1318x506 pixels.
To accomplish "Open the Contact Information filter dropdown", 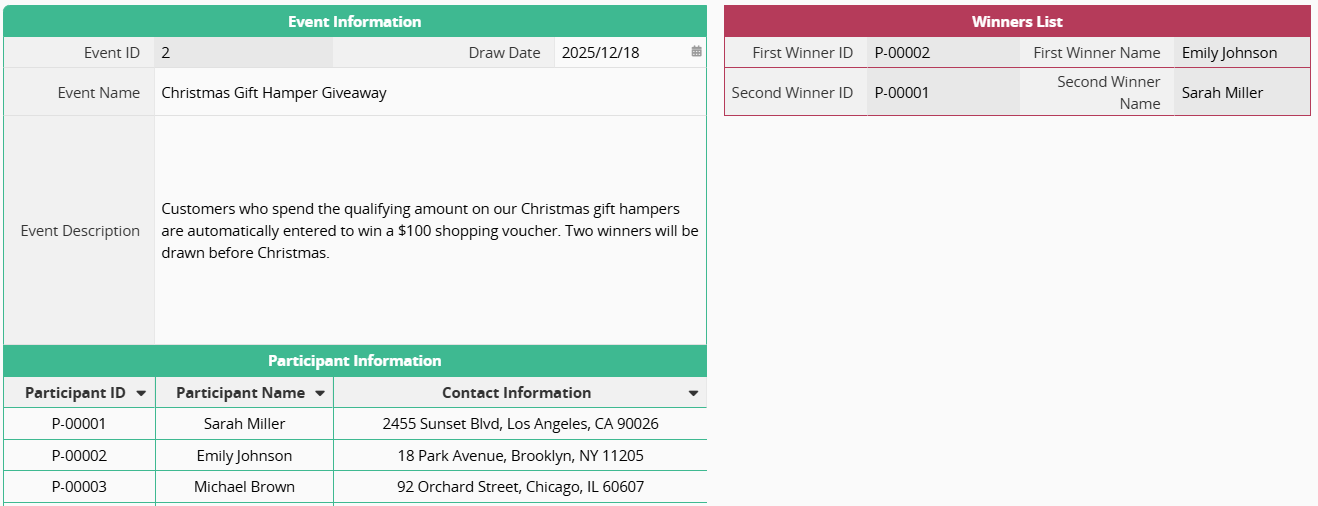I will click(693, 393).
